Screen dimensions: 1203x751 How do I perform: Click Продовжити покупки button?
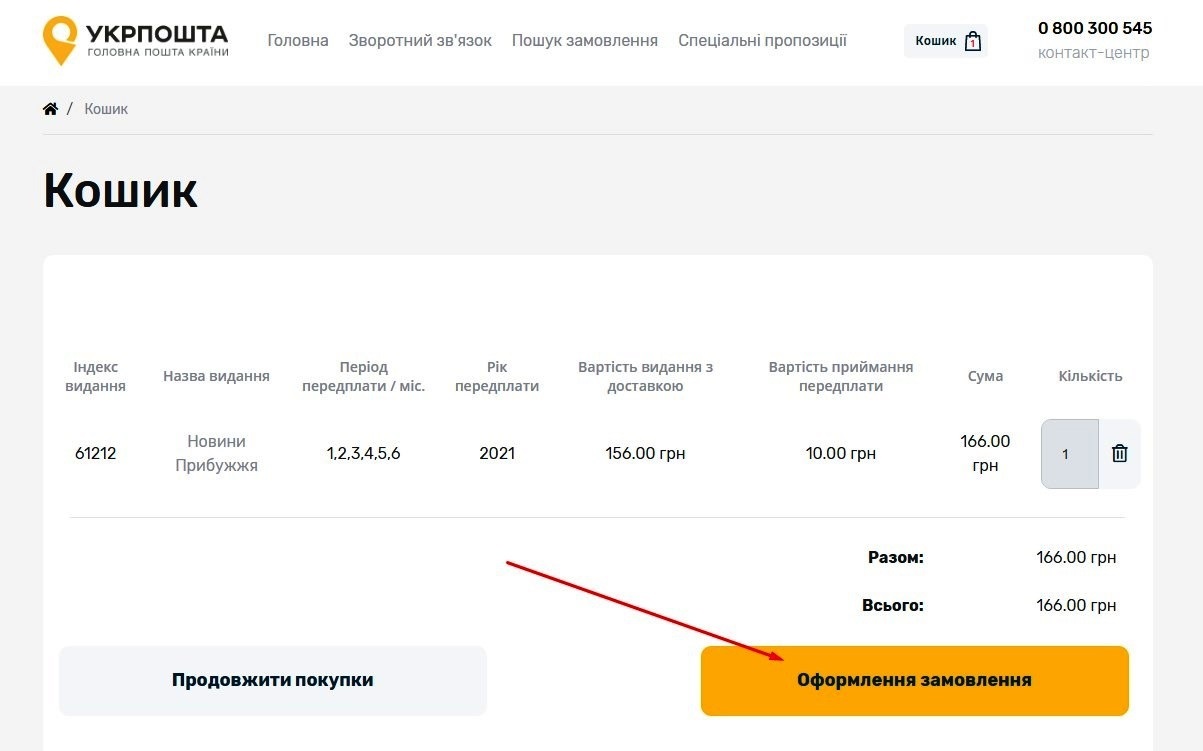[273, 681]
